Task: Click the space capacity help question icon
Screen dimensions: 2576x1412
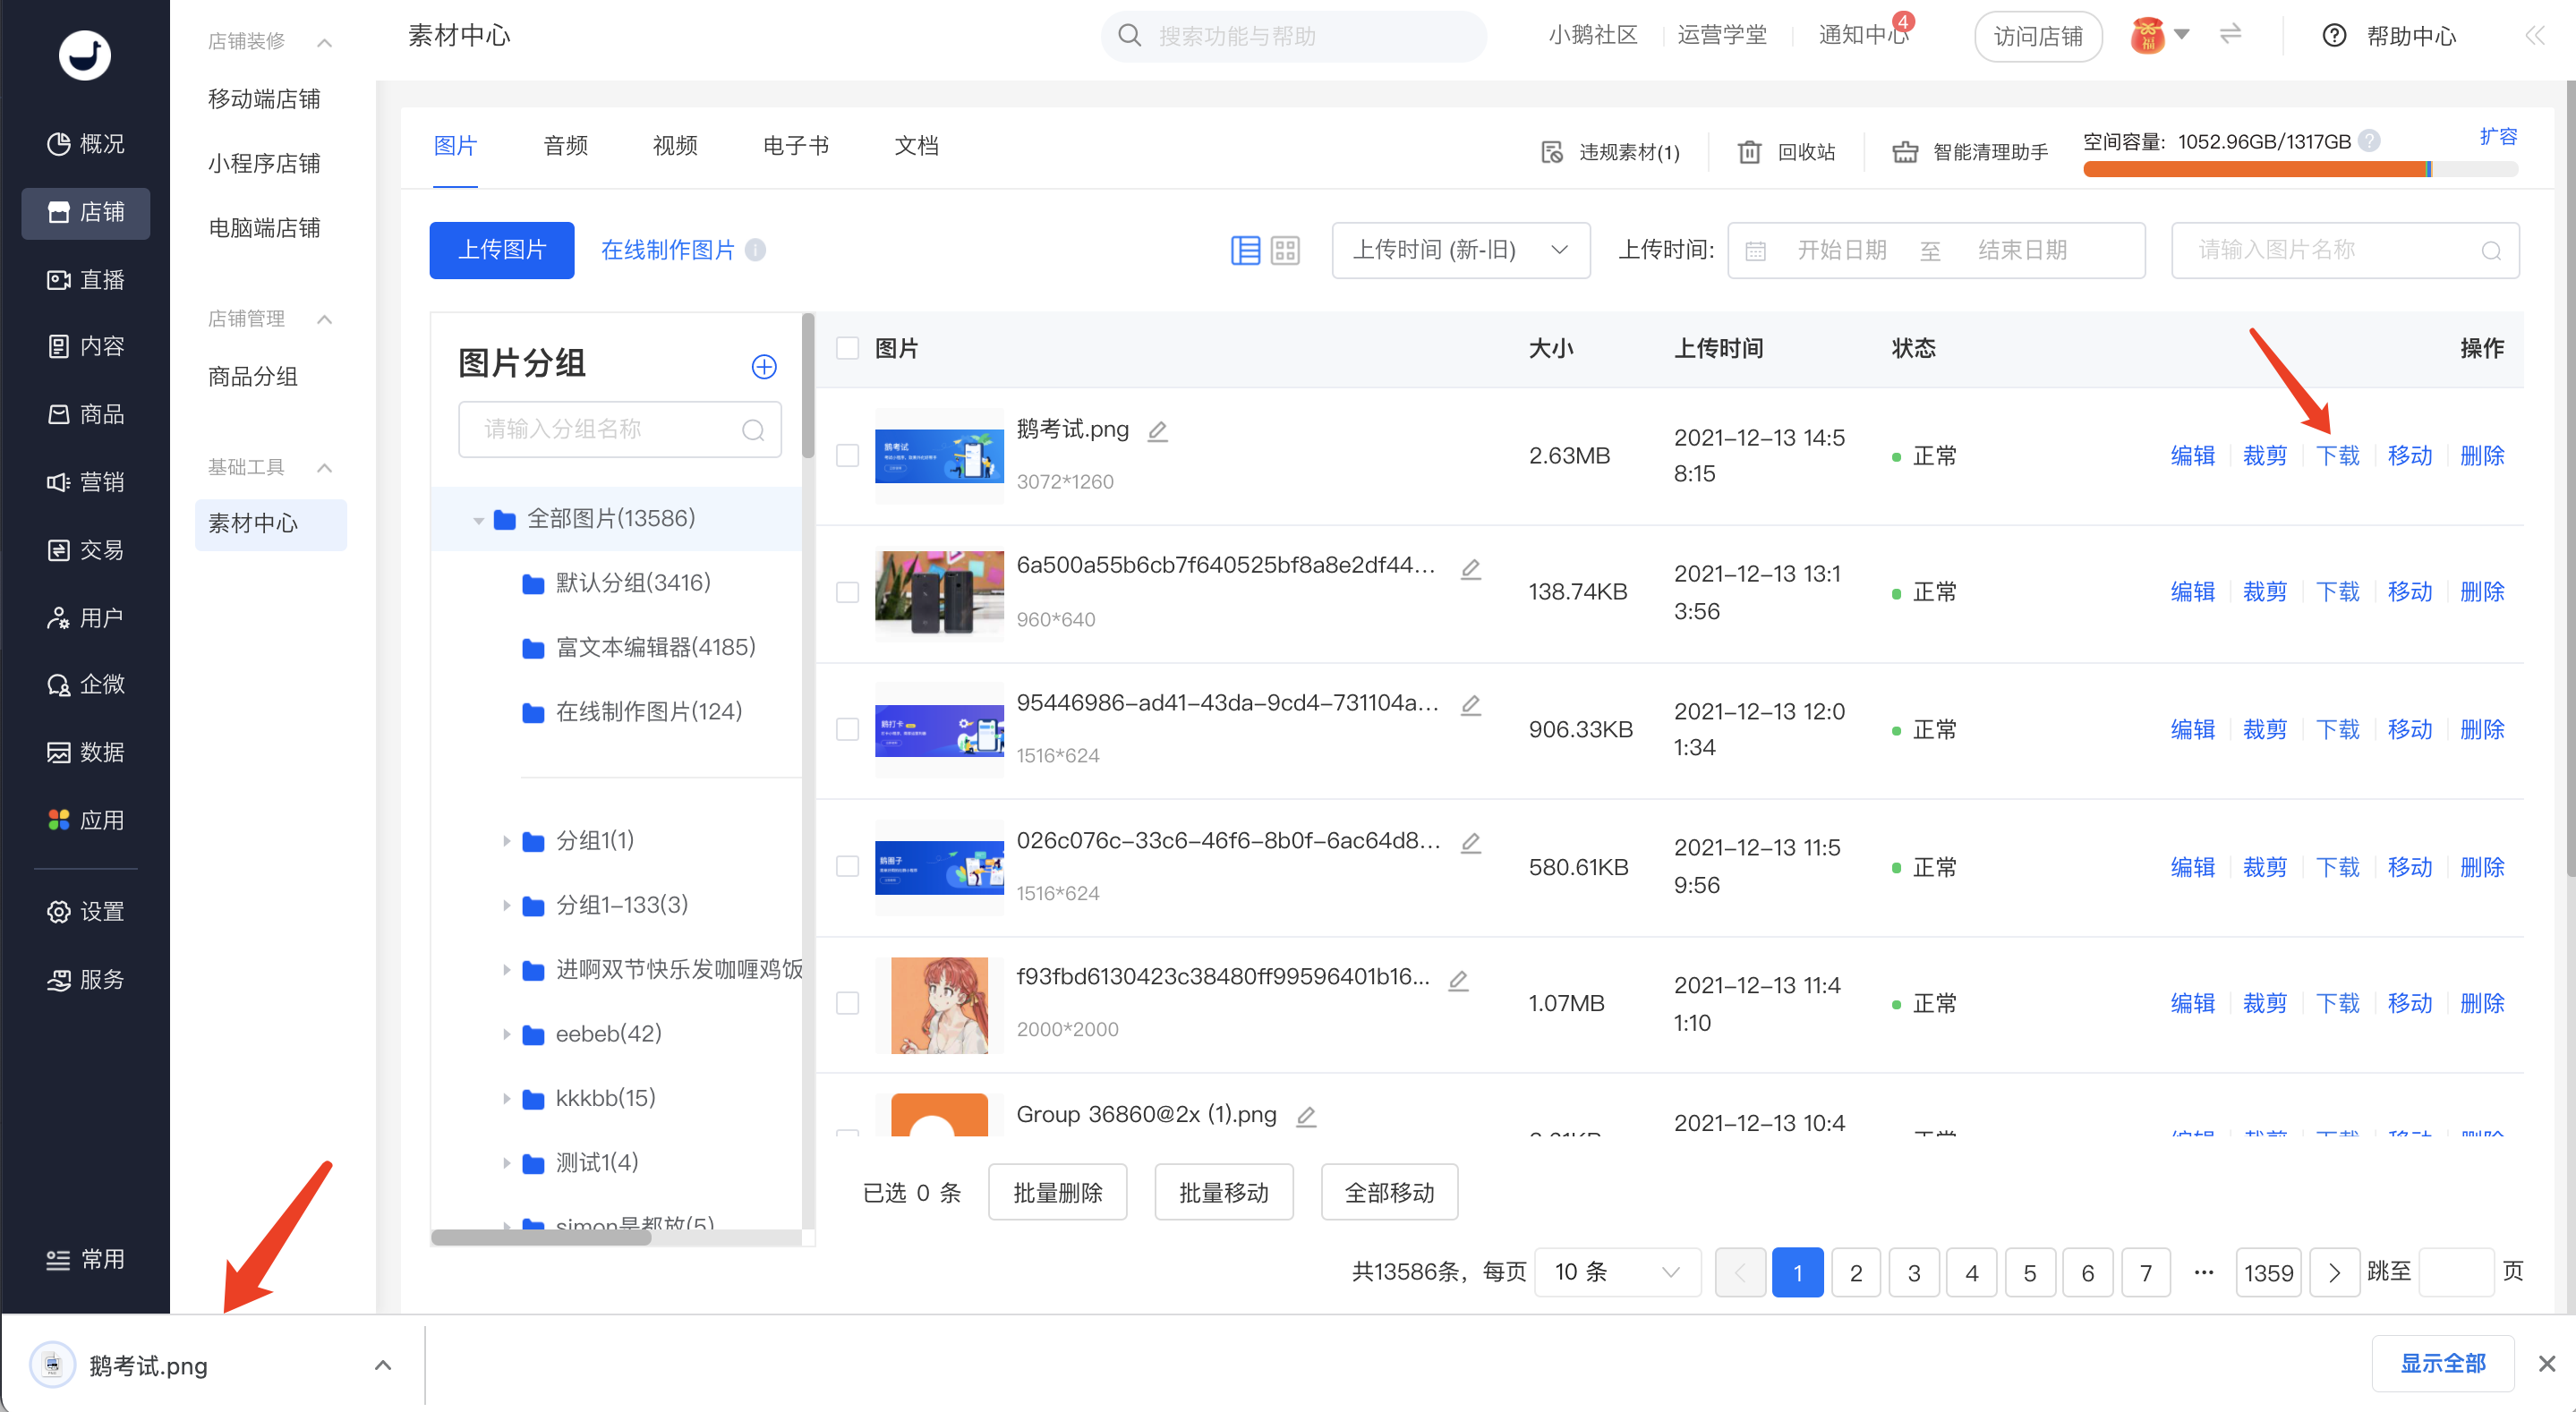Action: pyautogui.click(x=2369, y=141)
